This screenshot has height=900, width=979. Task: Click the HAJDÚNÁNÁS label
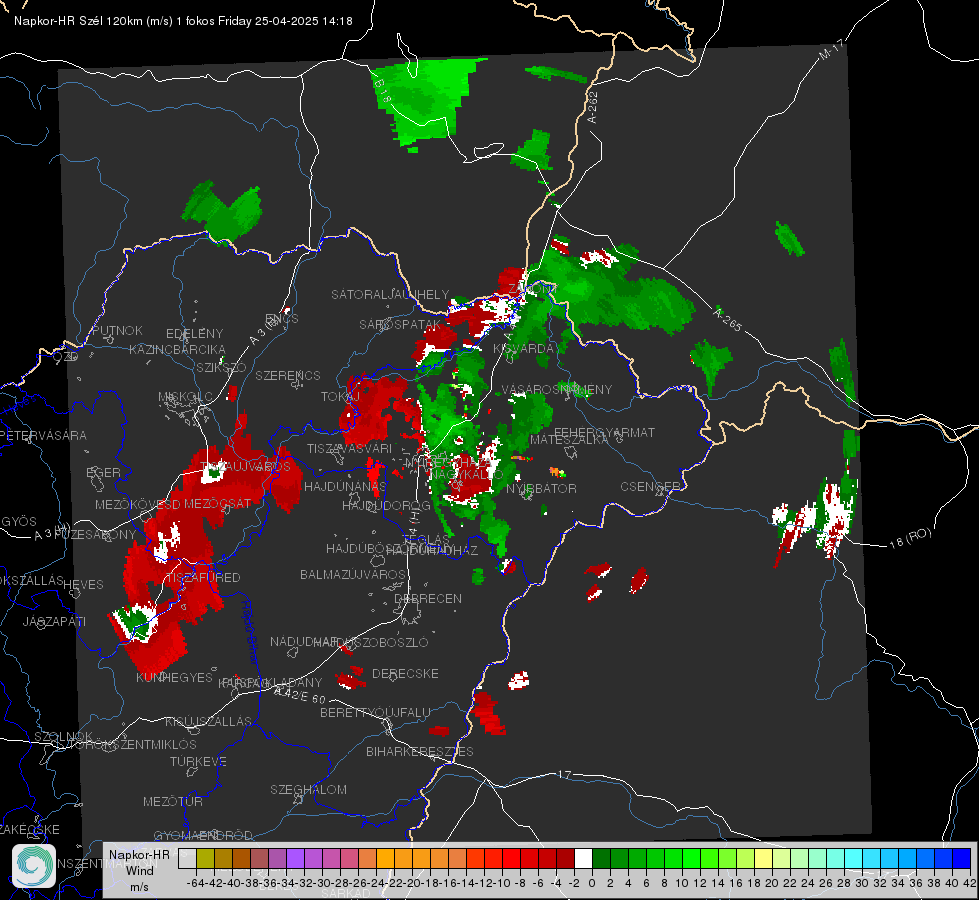point(345,487)
